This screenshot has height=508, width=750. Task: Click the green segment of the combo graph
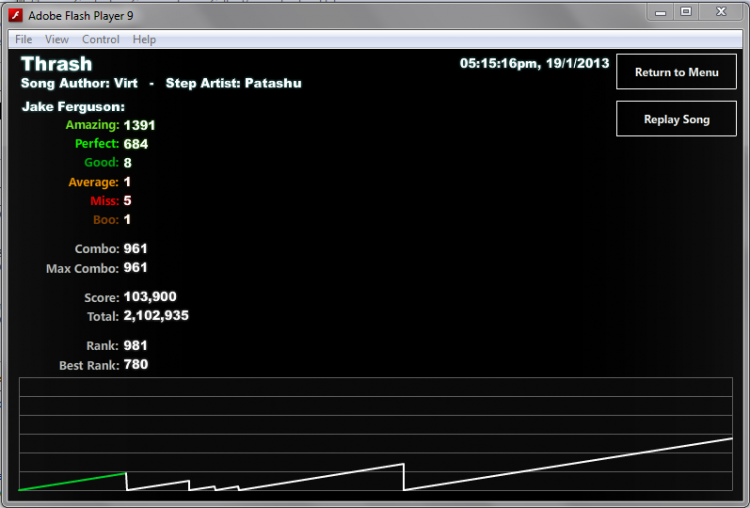tap(72, 482)
